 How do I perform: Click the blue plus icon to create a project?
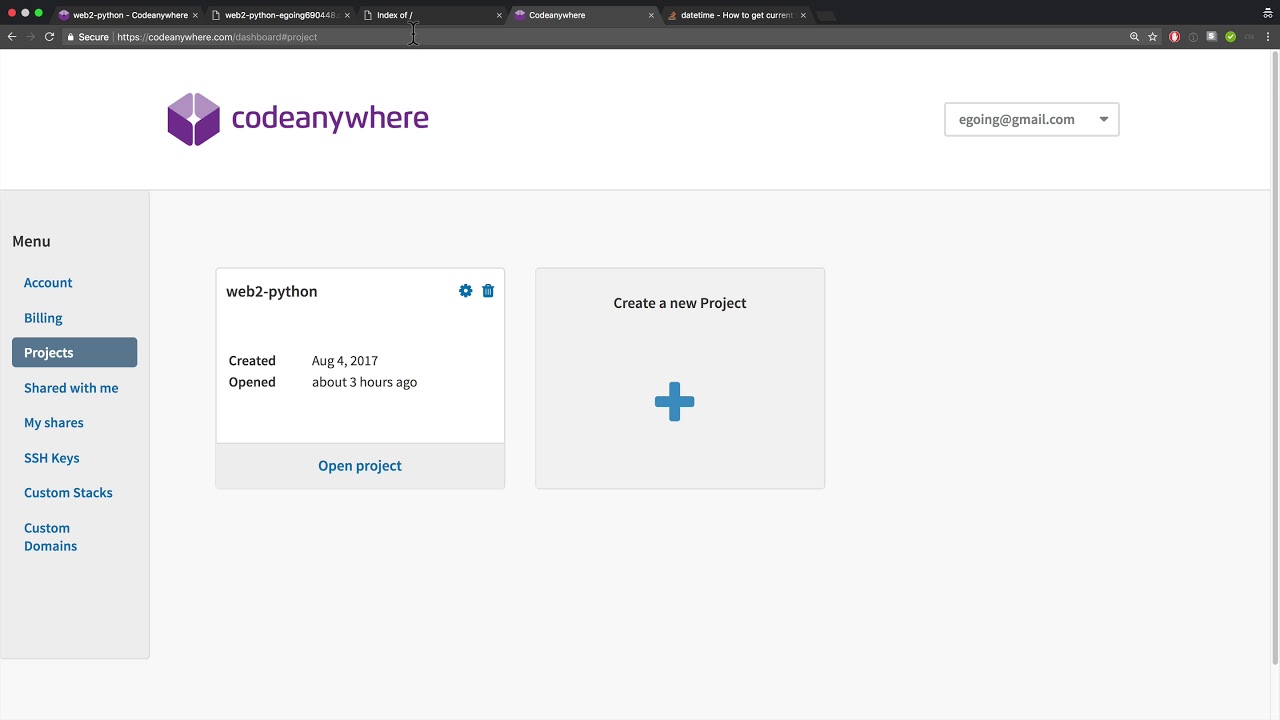pos(675,401)
